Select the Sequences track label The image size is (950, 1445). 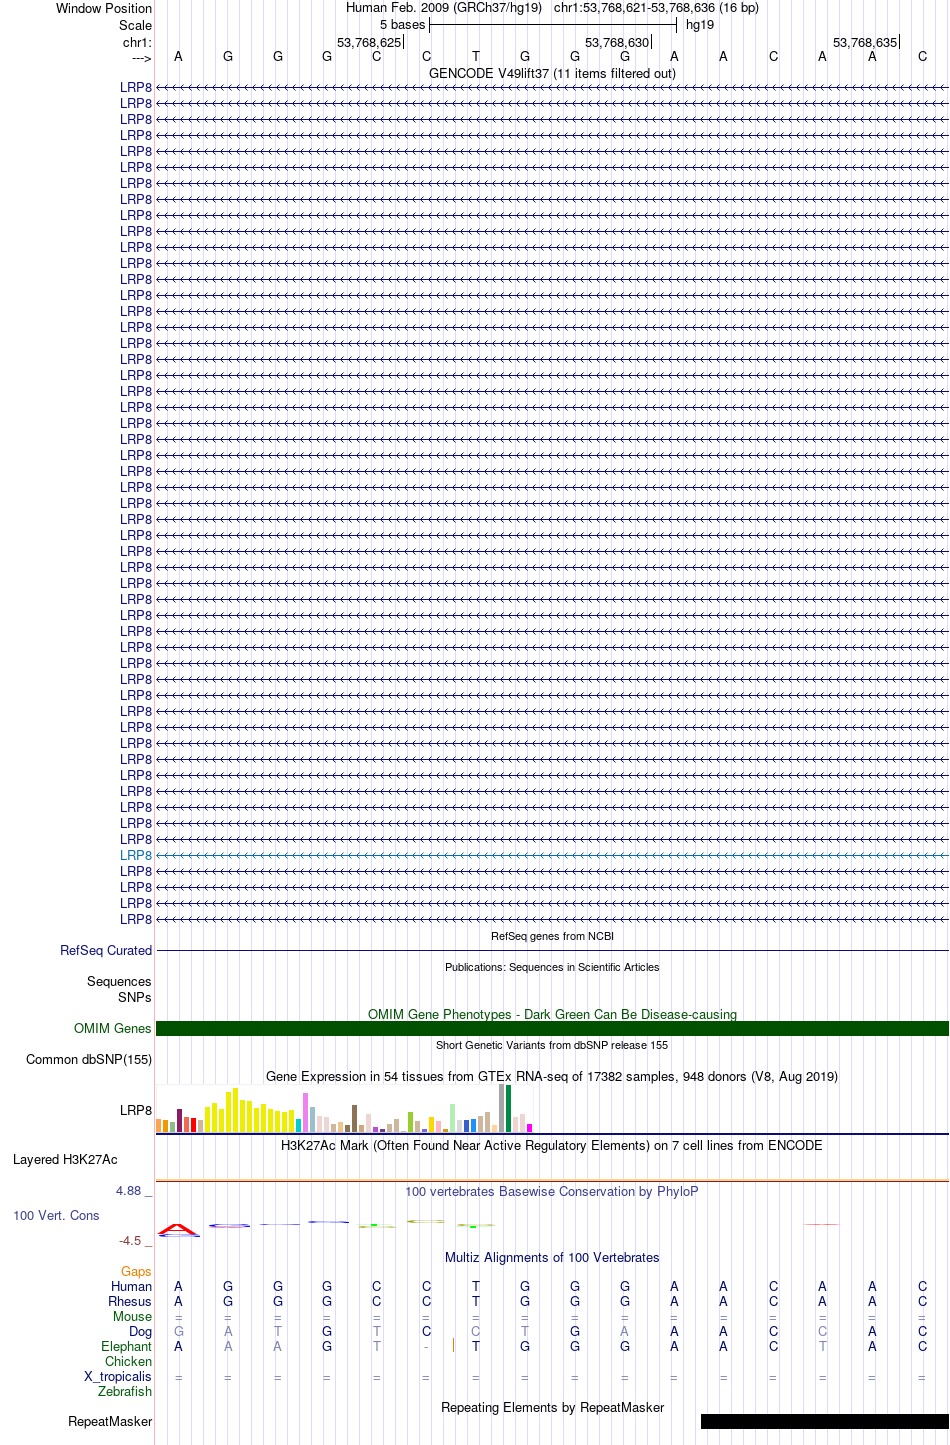(119, 981)
